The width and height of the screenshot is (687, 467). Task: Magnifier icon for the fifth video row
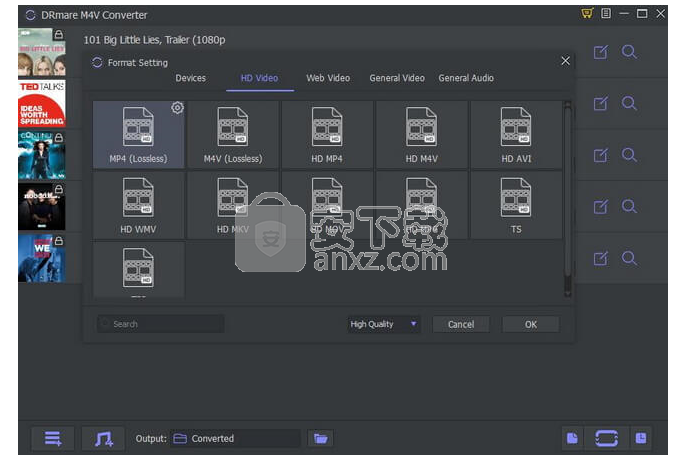point(629,258)
